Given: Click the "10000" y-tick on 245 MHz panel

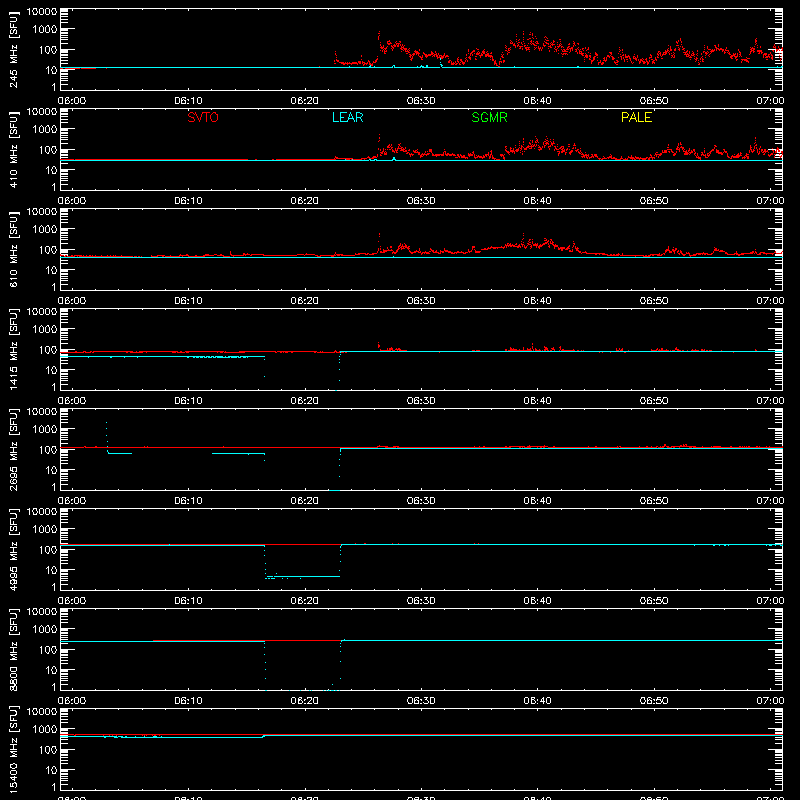Looking at the screenshot, I should point(42,12).
